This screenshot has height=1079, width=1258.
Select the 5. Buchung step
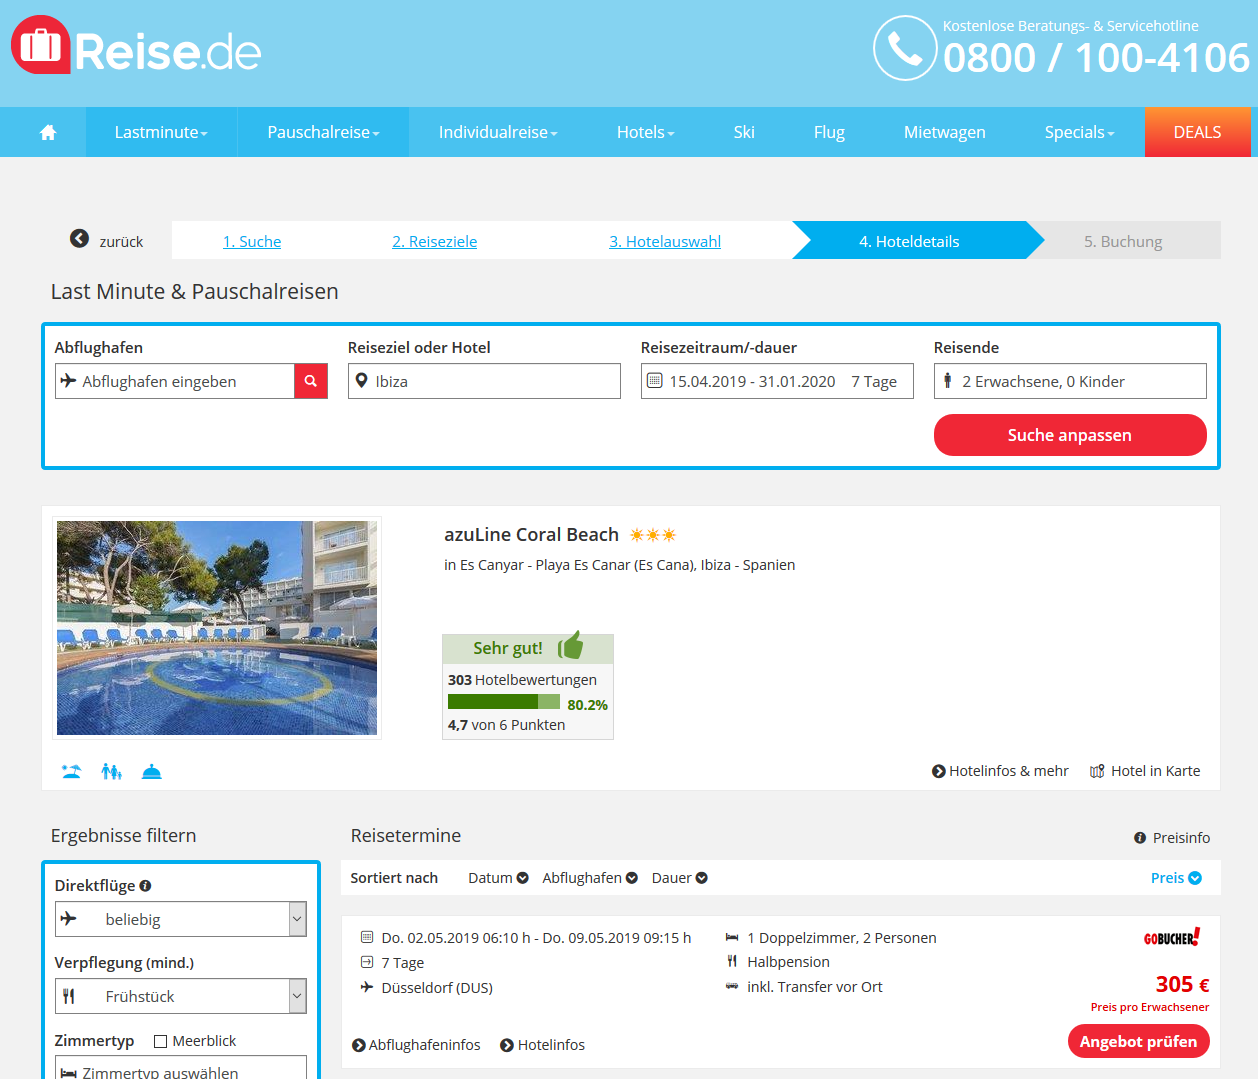tap(1123, 241)
